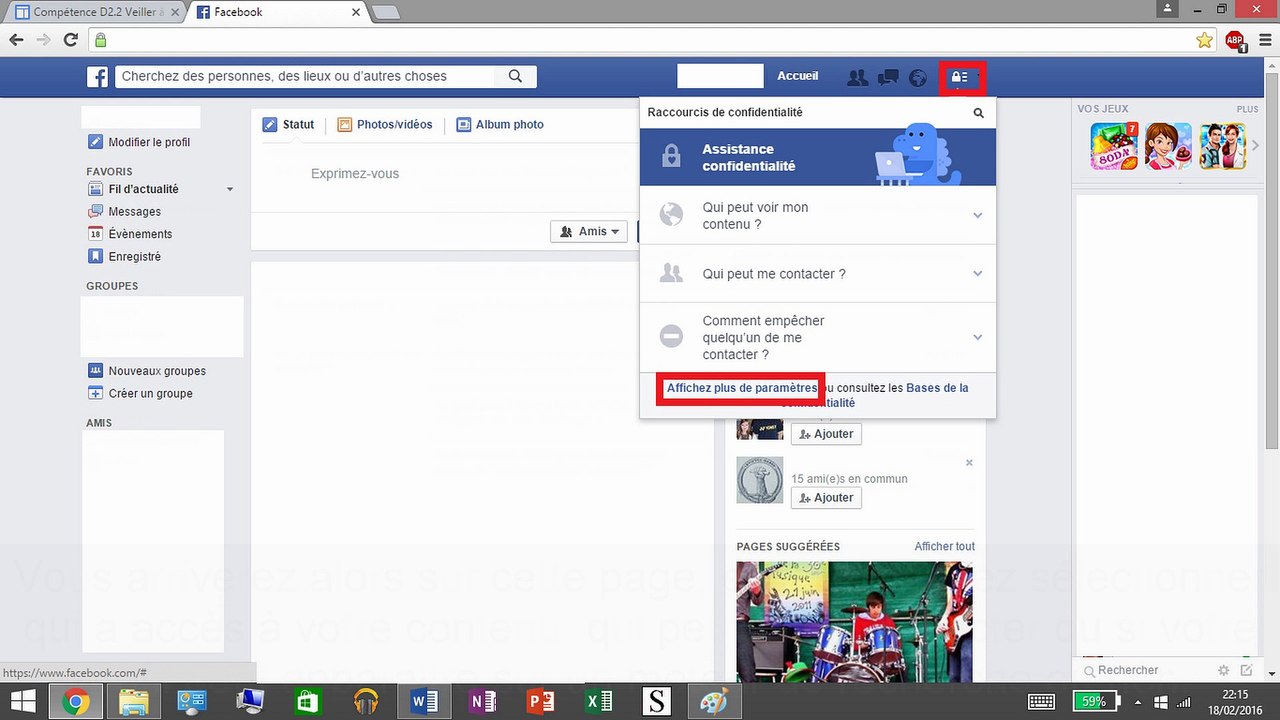The width and height of the screenshot is (1280, 720).
Task: Select the Statut composer tab
Action: [288, 125]
